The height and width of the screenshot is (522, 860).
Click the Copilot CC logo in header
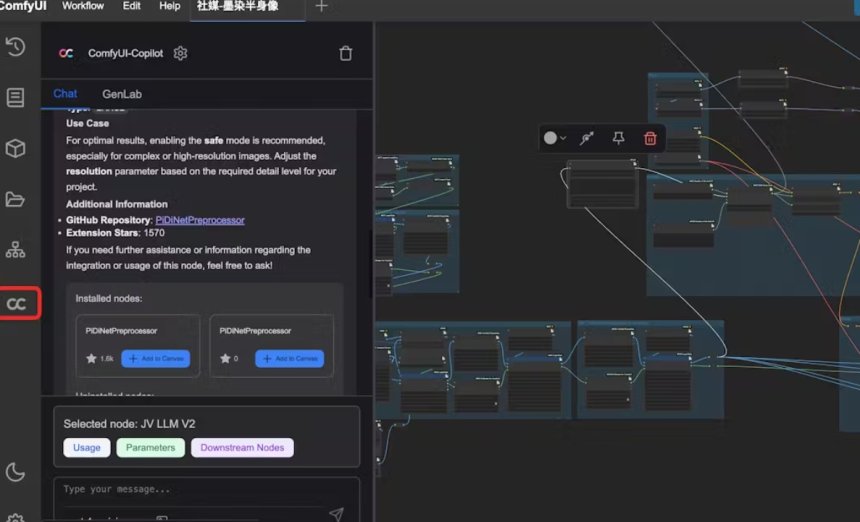[66, 53]
